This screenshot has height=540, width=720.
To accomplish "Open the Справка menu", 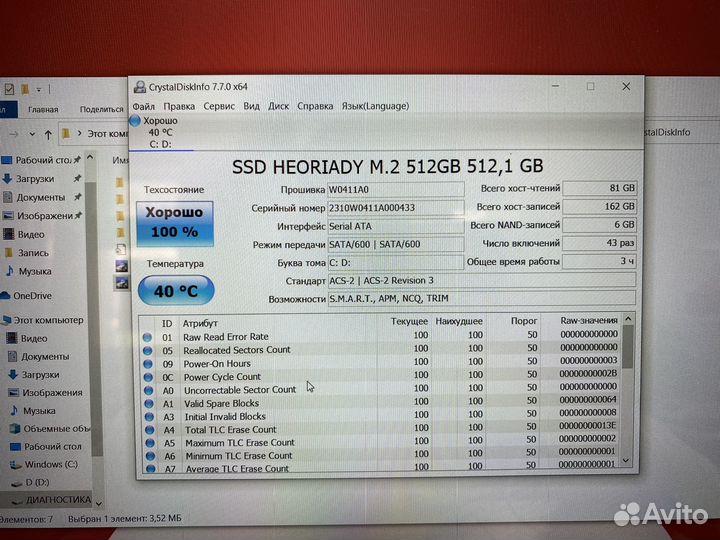I will point(315,107).
